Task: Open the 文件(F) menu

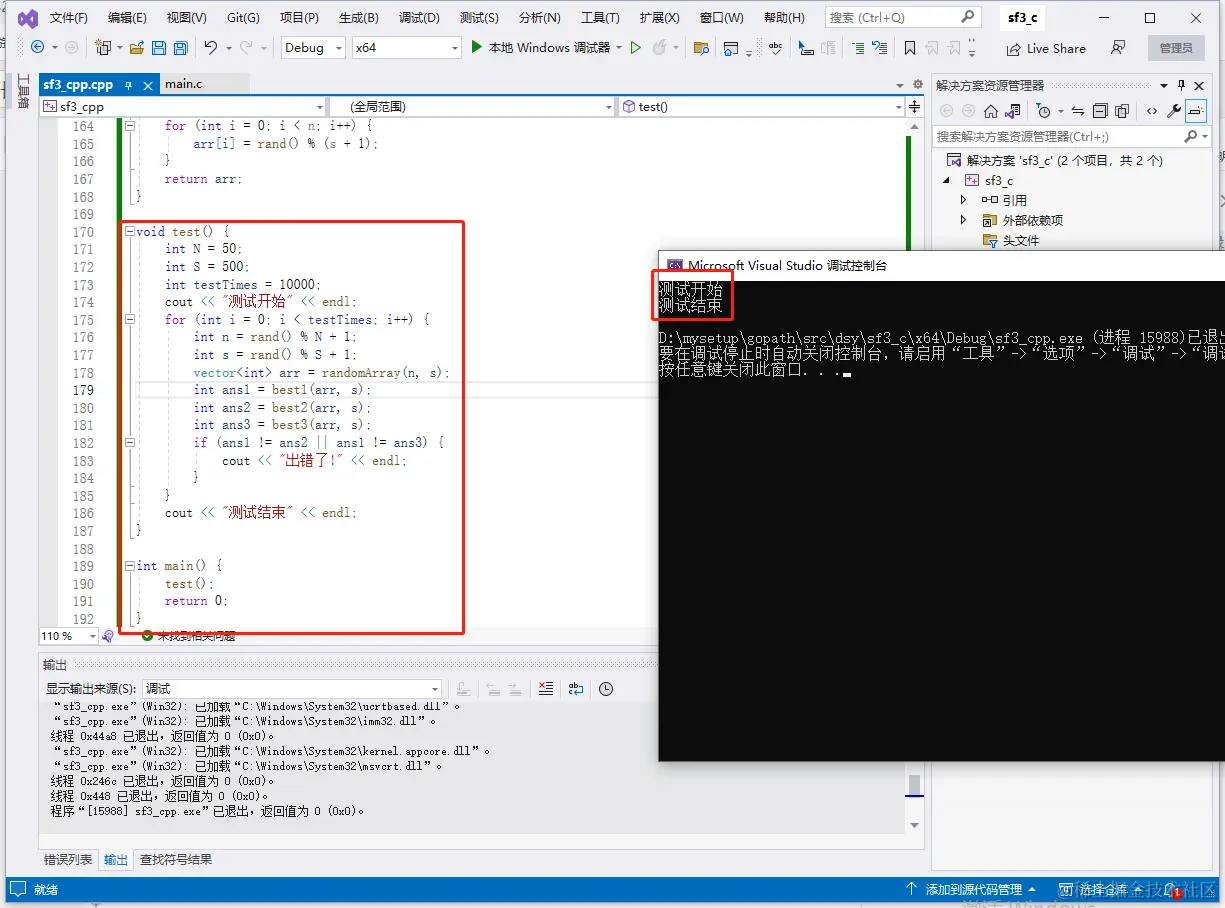Action: (69, 17)
